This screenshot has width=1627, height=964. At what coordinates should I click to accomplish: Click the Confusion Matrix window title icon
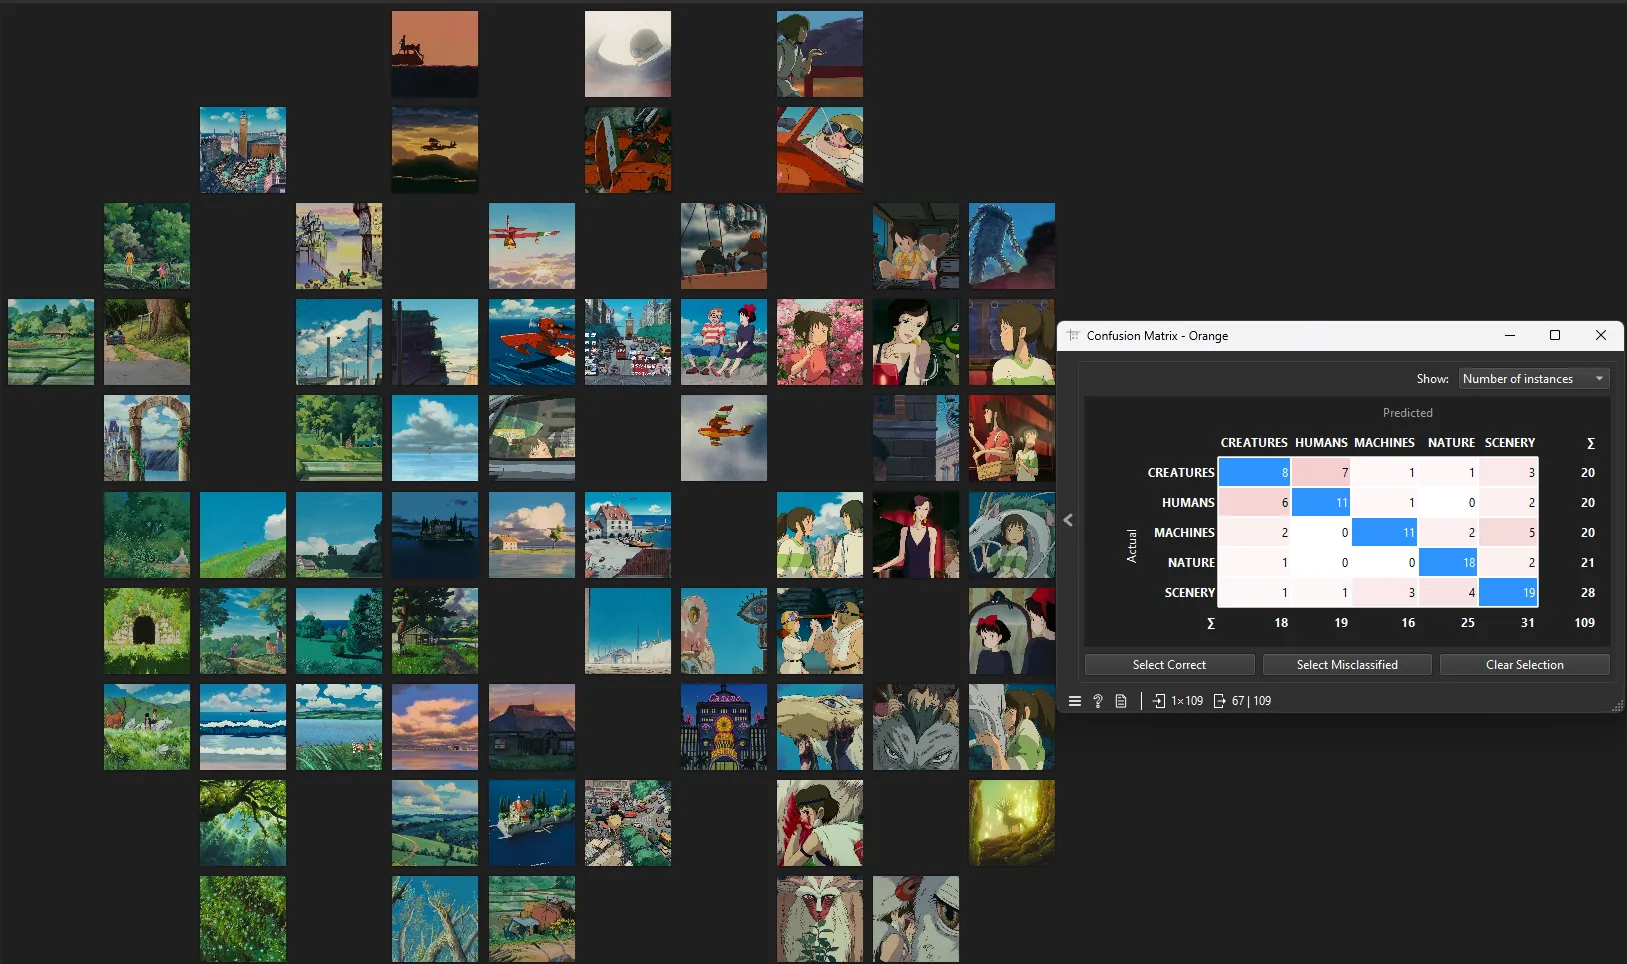tap(1073, 336)
